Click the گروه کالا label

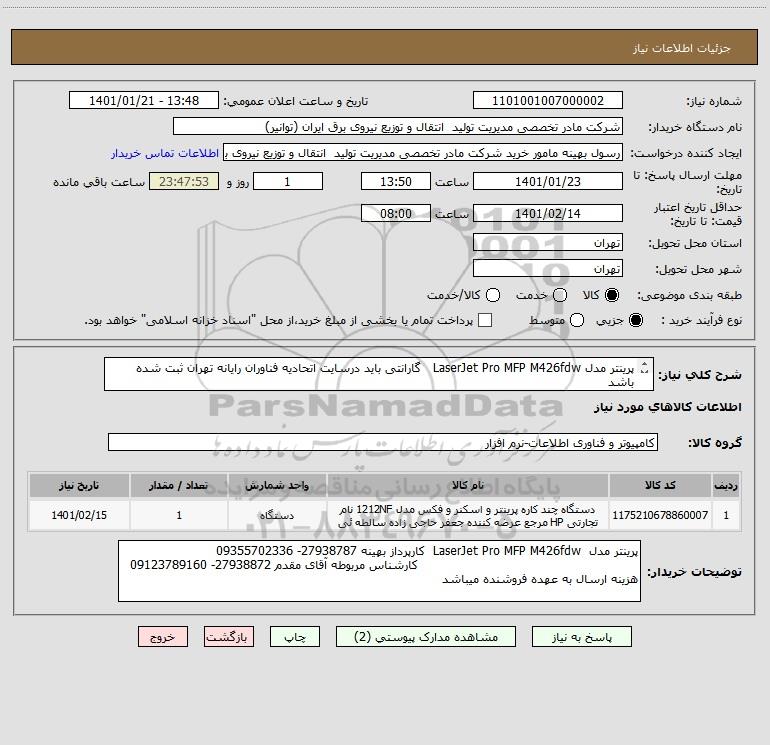[715, 443]
